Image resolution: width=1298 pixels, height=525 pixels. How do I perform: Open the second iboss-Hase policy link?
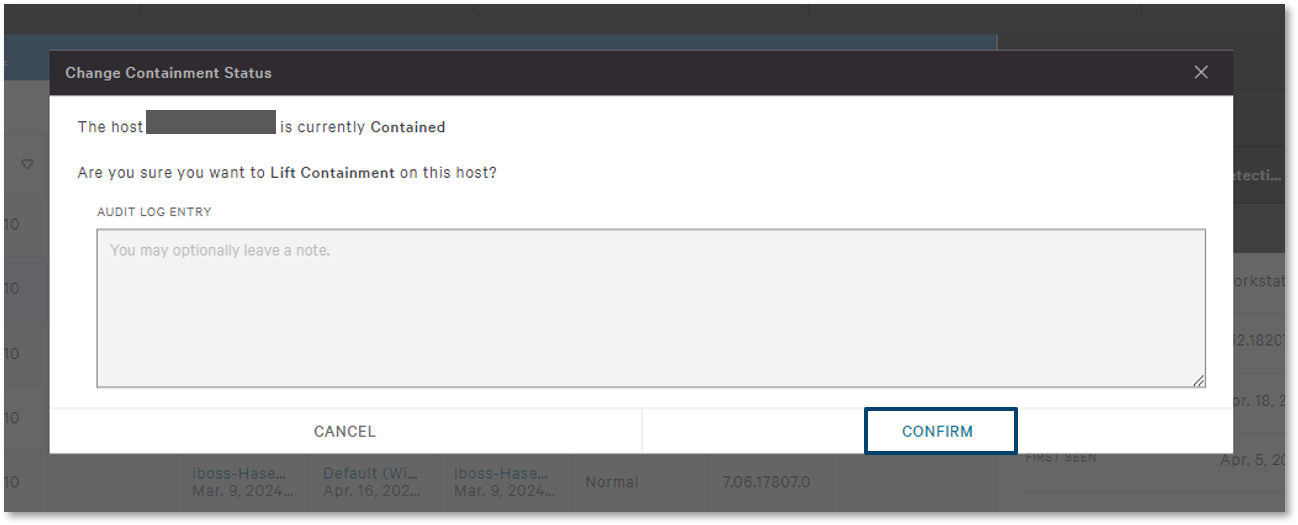click(x=500, y=473)
